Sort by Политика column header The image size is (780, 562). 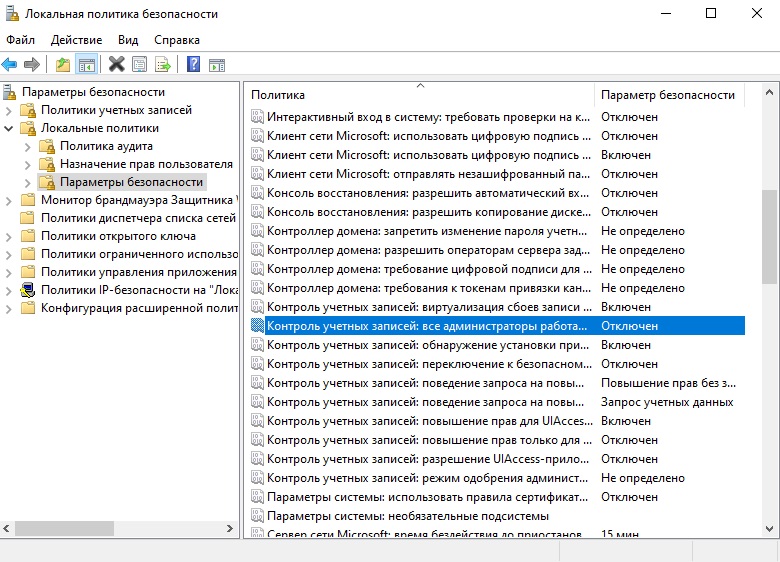[x=419, y=94]
